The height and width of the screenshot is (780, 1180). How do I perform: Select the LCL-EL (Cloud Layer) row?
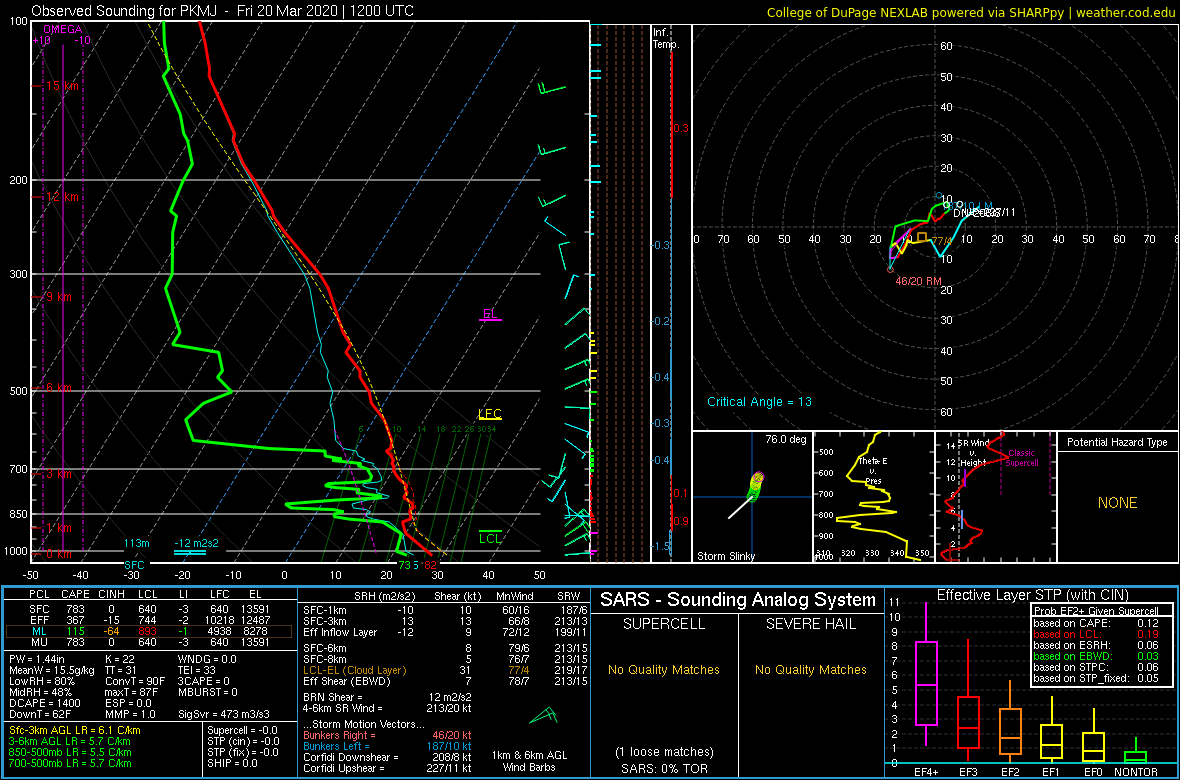click(444, 670)
